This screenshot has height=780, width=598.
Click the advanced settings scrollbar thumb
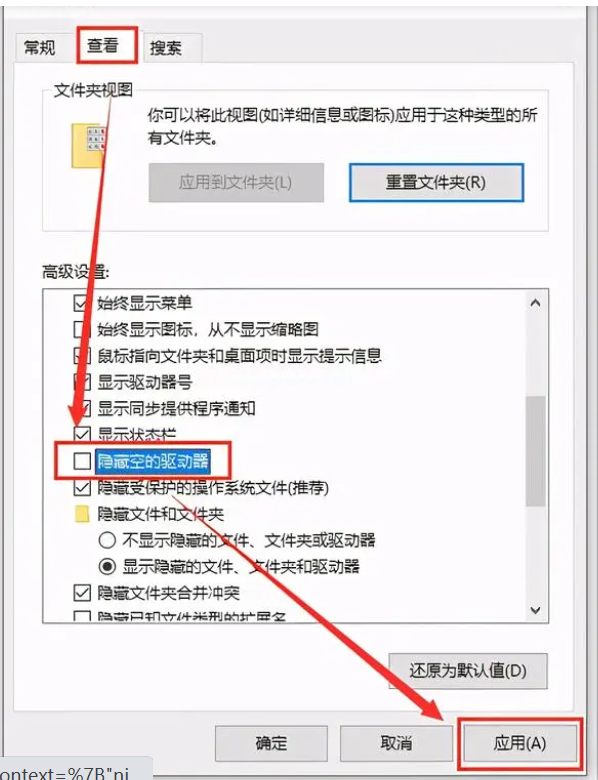[535, 451]
